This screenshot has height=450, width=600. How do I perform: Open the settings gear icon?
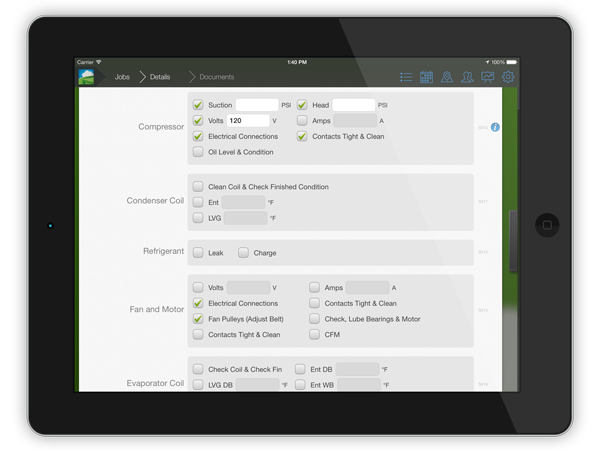(508, 77)
